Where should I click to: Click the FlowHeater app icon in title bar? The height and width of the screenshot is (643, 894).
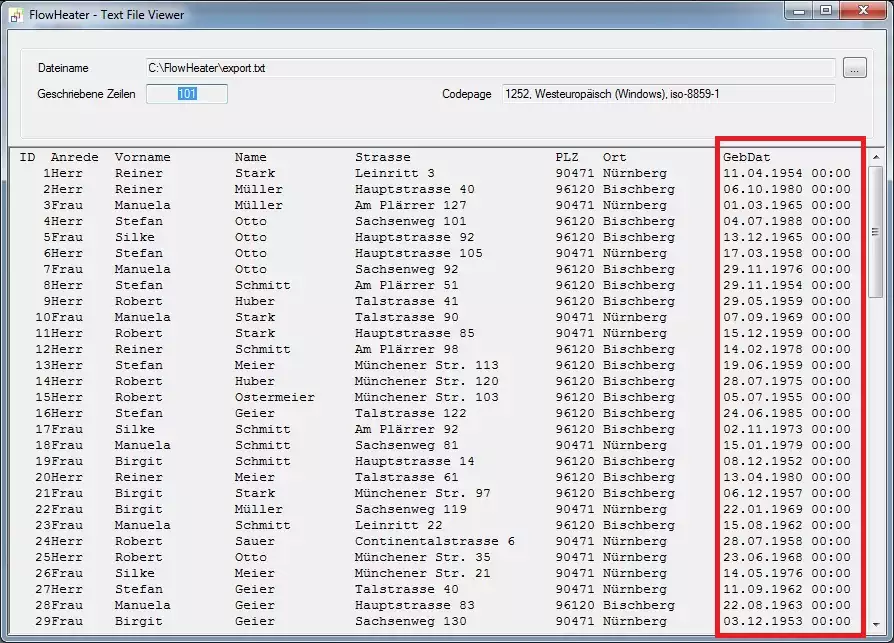16,15
